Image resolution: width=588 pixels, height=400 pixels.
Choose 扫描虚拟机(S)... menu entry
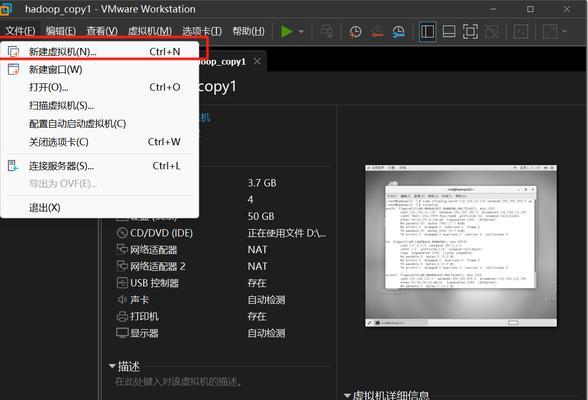[x=100, y=106]
